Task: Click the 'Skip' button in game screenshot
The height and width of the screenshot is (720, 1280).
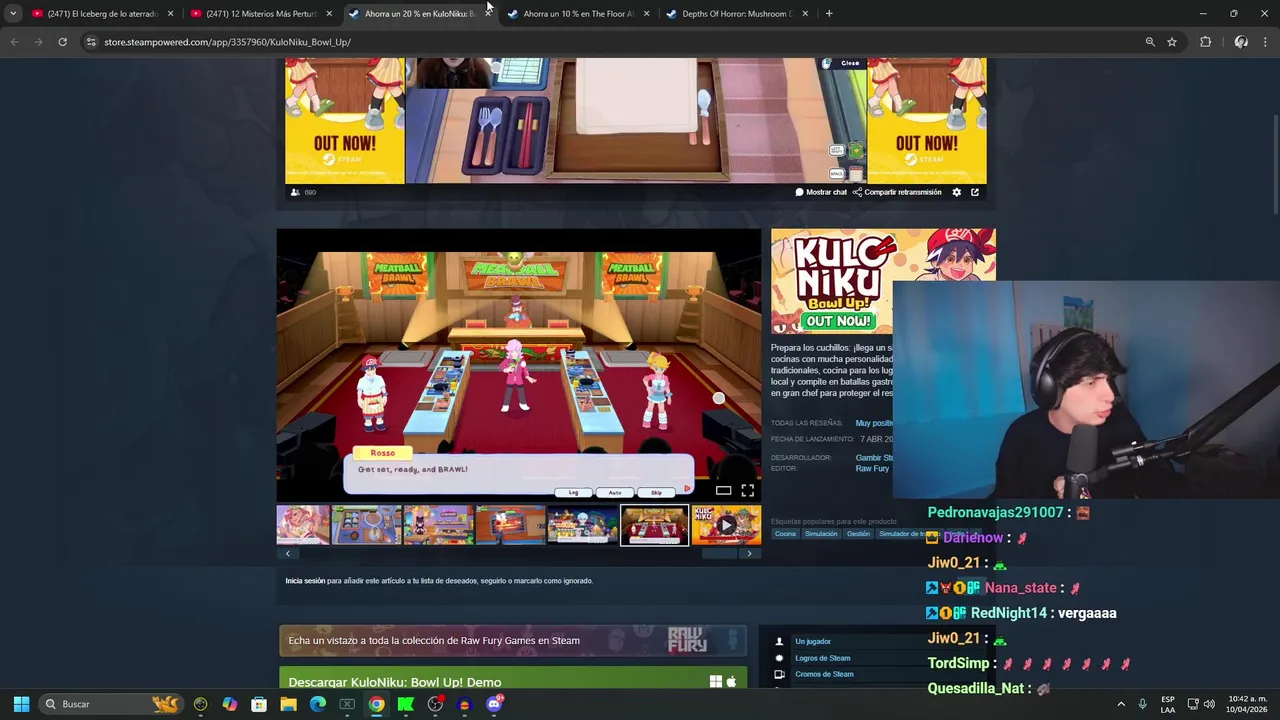Action: tap(656, 492)
